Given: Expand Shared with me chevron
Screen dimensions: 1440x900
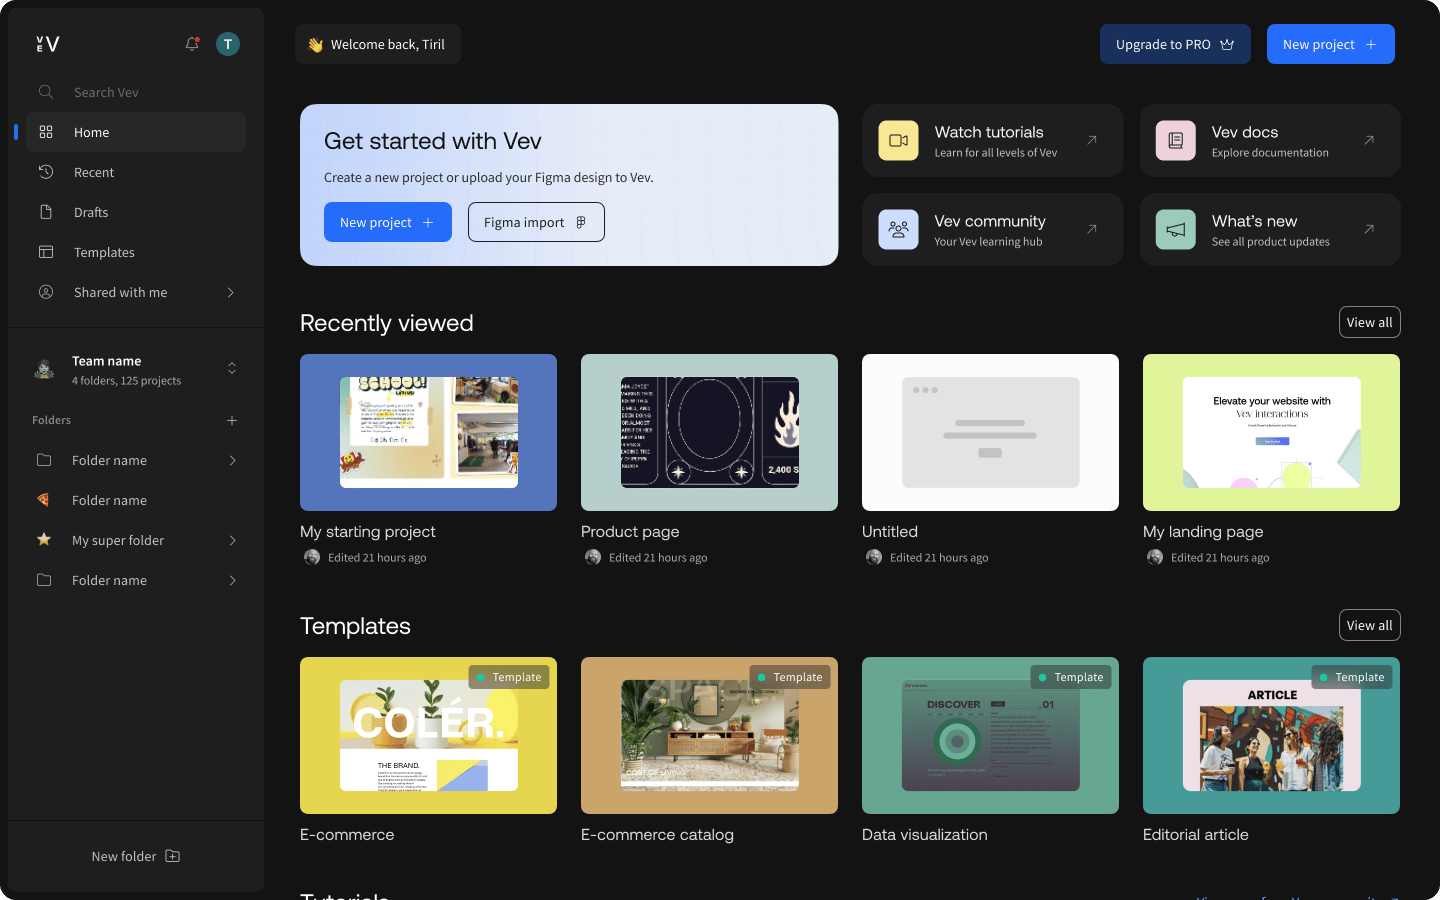Looking at the screenshot, I should click(231, 292).
